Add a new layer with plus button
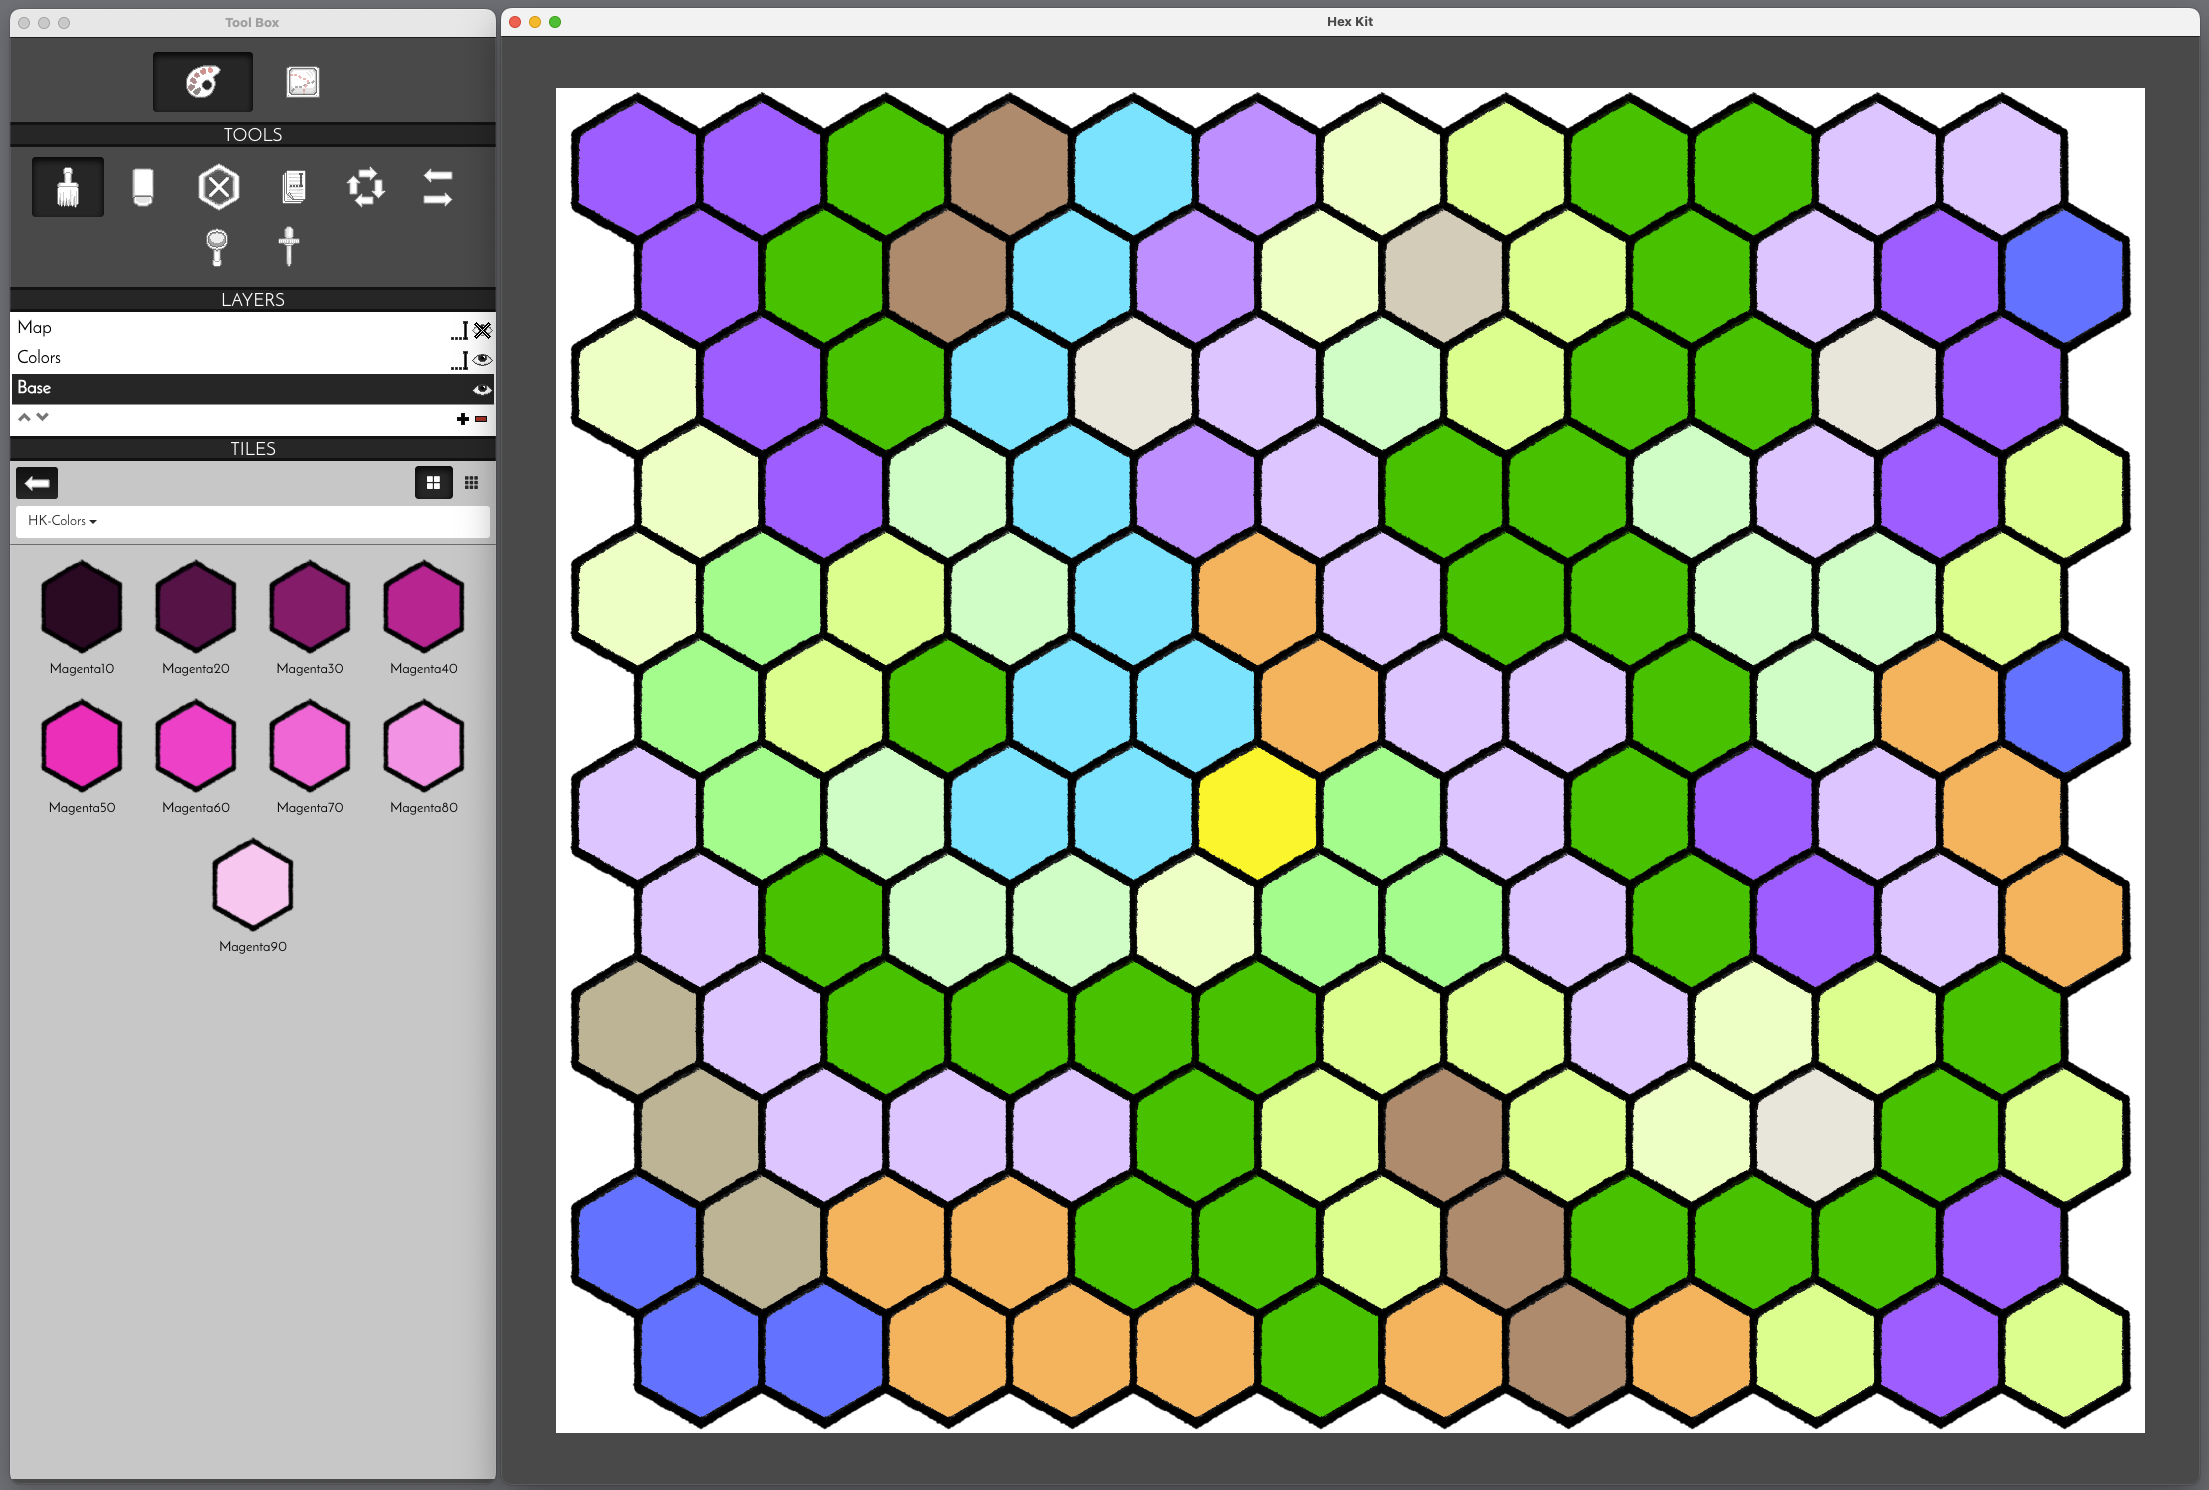The height and width of the screenshot is (1490, 2209). coord(462,419)
